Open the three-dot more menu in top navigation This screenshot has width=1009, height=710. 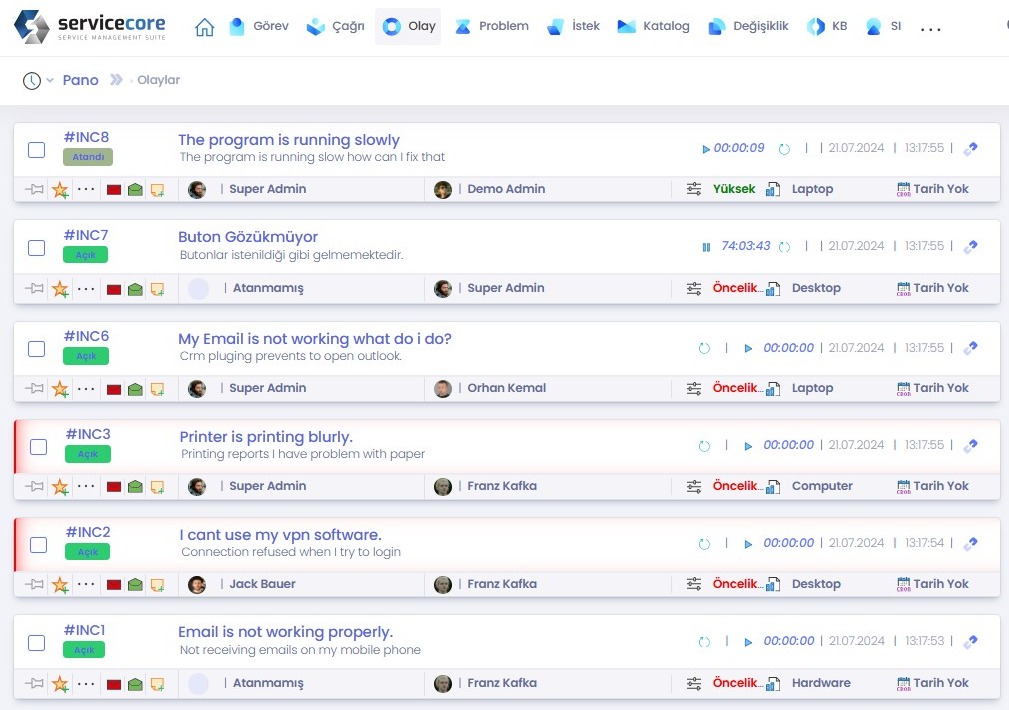pyautogui.click(x=930, y=29)
